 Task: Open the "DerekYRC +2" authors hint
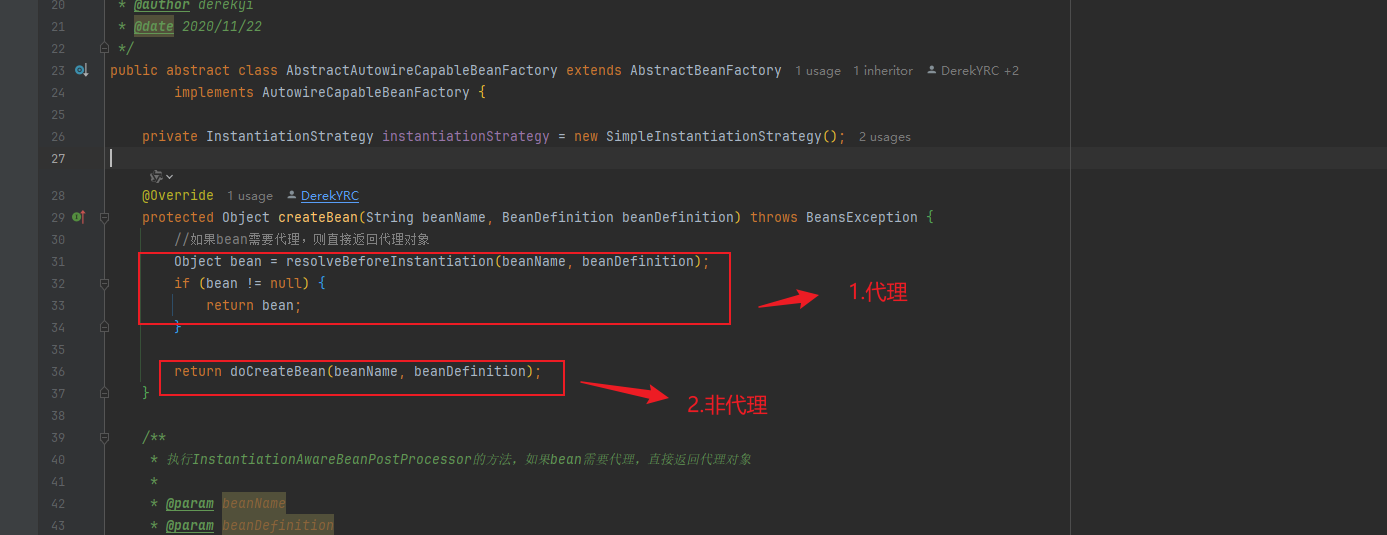(980, 71)
